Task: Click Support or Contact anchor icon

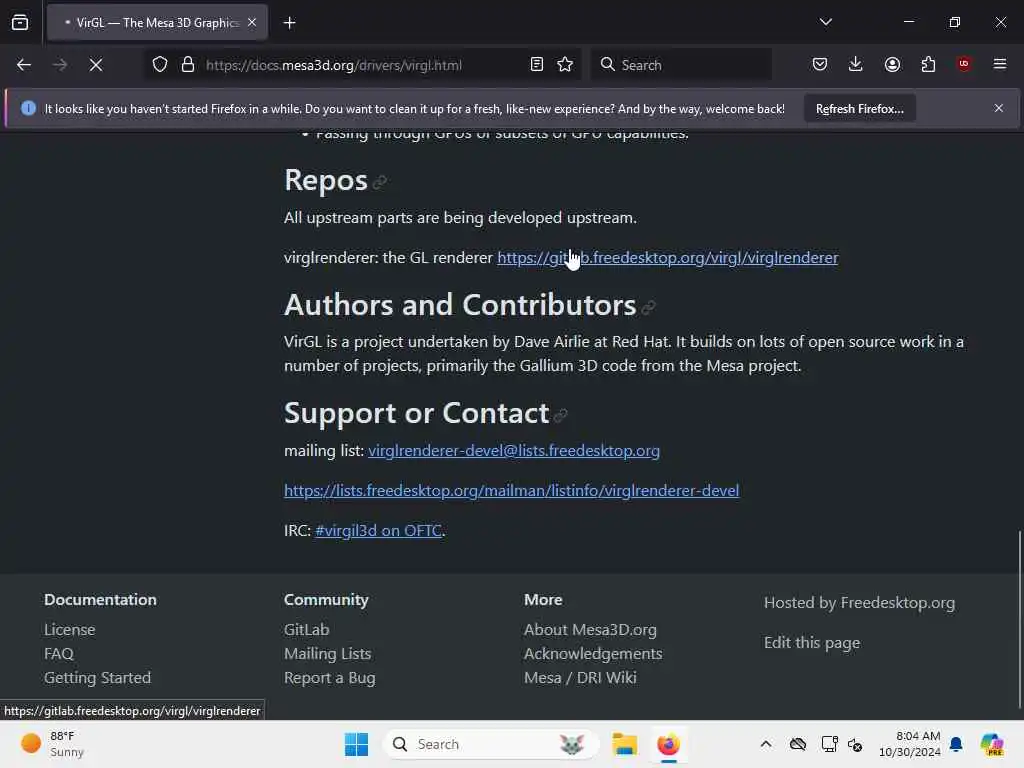Action: pos(560,415)
